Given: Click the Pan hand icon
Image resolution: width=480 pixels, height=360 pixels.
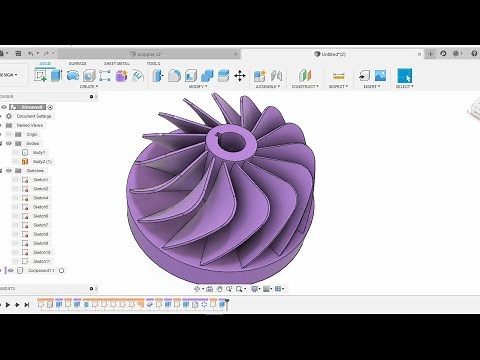Looking at the screenshot, I should [219, 289].
